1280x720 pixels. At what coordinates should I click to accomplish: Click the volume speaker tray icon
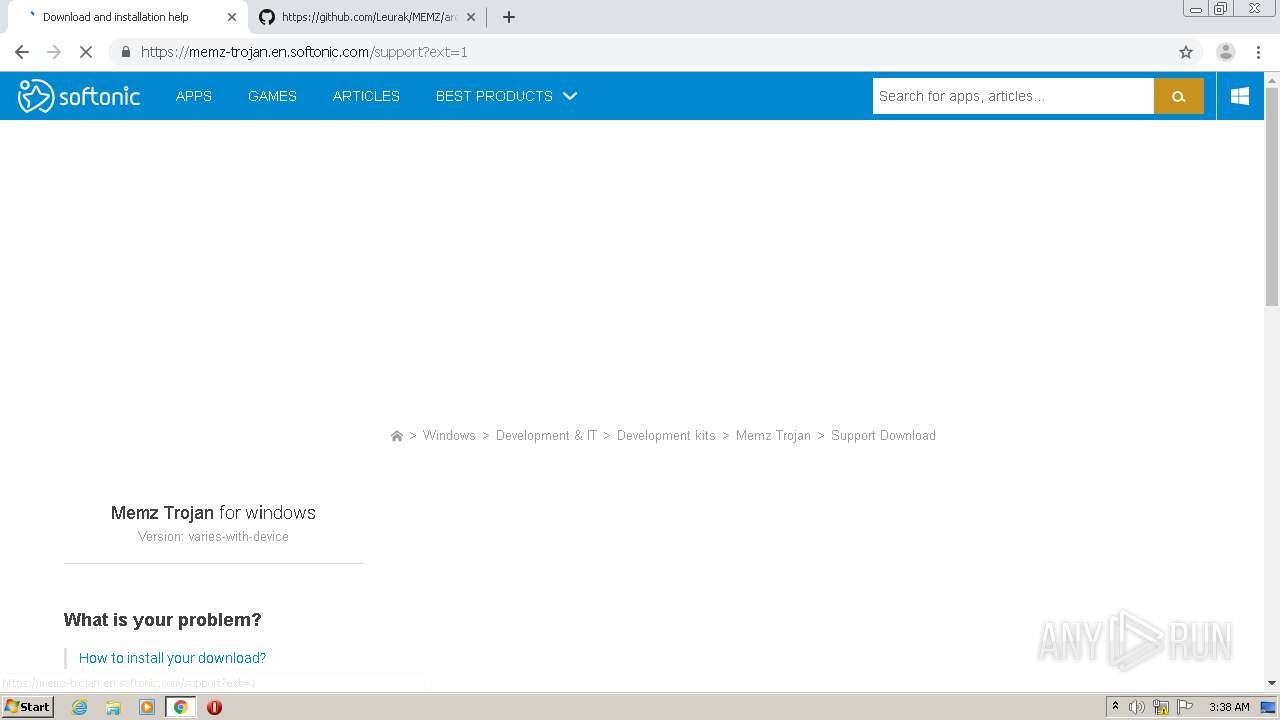[1137, 707]
